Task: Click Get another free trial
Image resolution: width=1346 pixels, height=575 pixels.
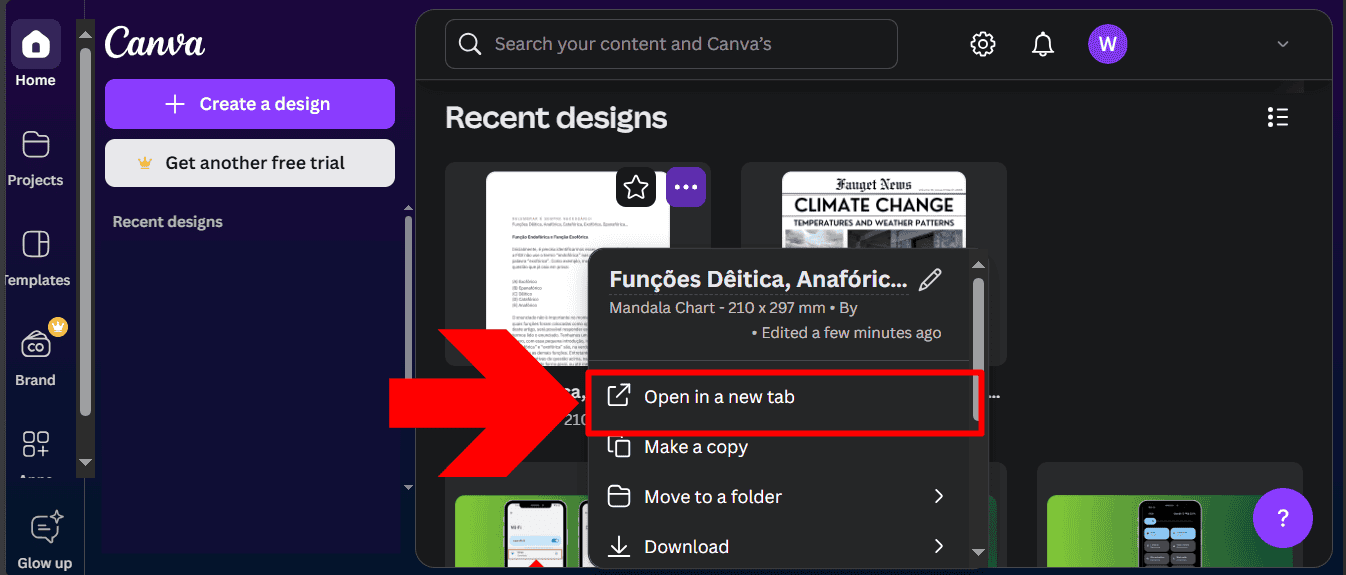Action: pos(250,163)
